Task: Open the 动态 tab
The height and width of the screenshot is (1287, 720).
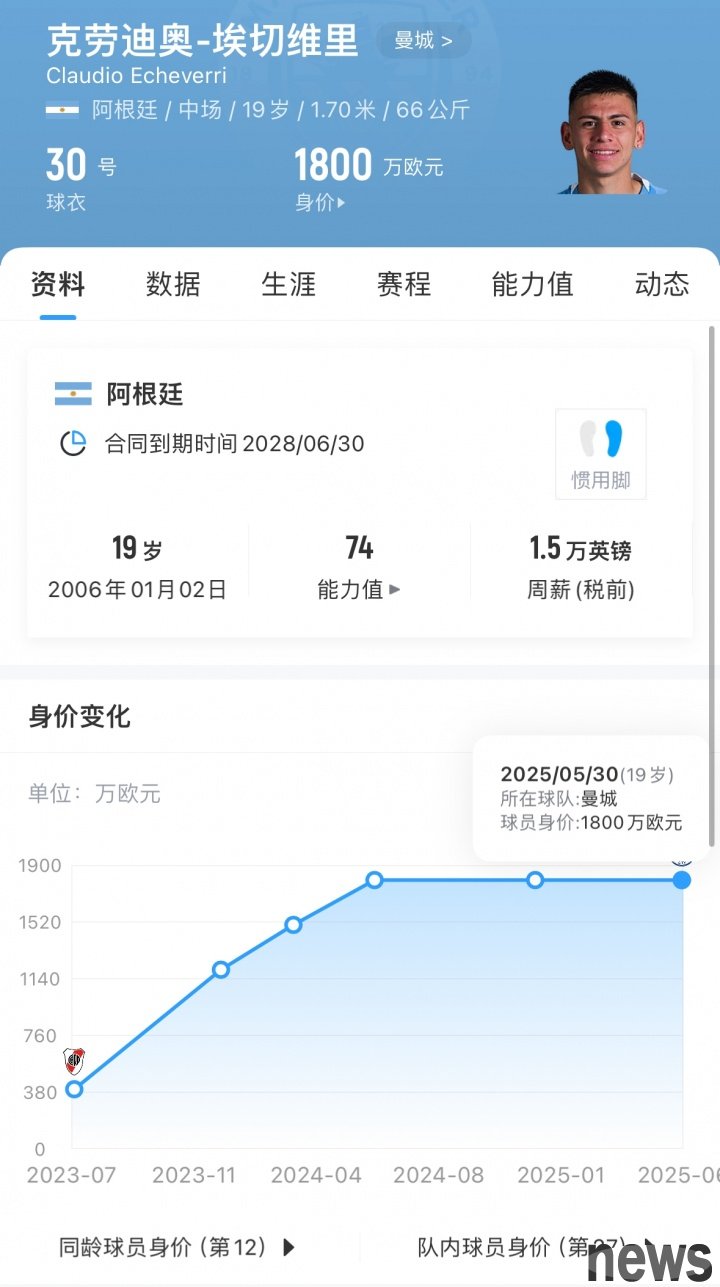Action: coord(662,284)
